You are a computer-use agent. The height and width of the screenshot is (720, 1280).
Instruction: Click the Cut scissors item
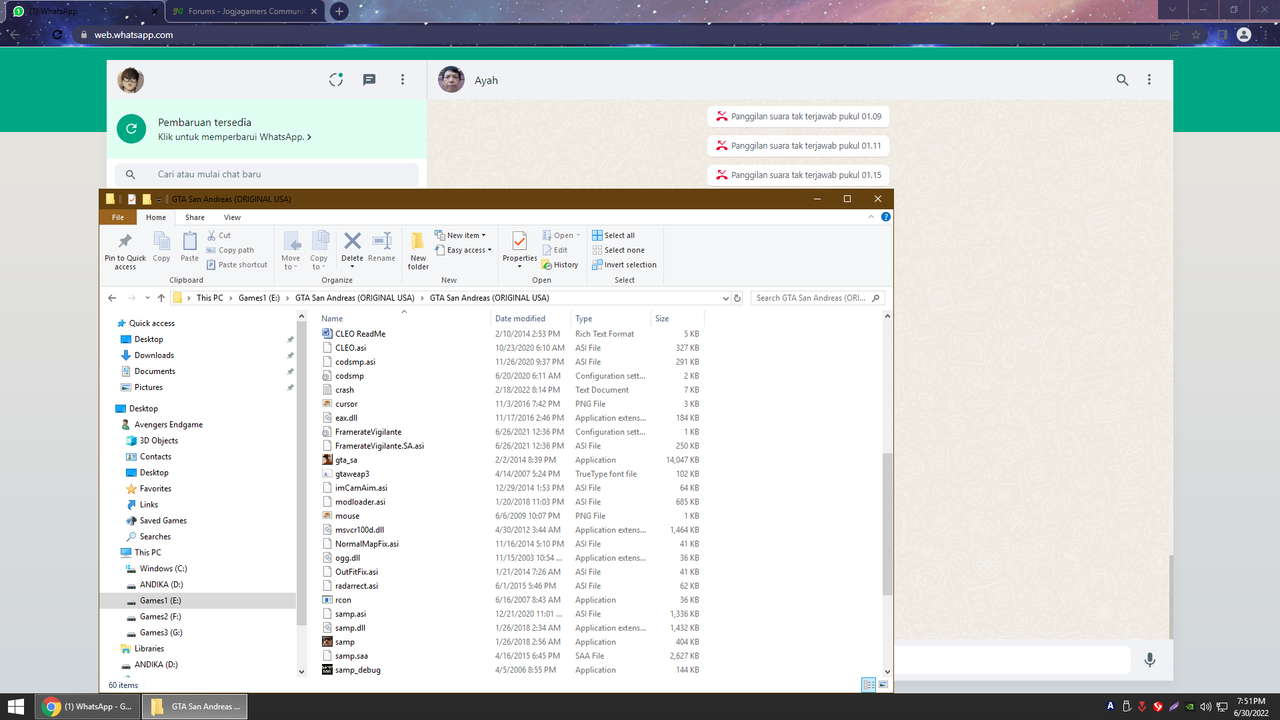pyautogui.click(x=219, y=236)
